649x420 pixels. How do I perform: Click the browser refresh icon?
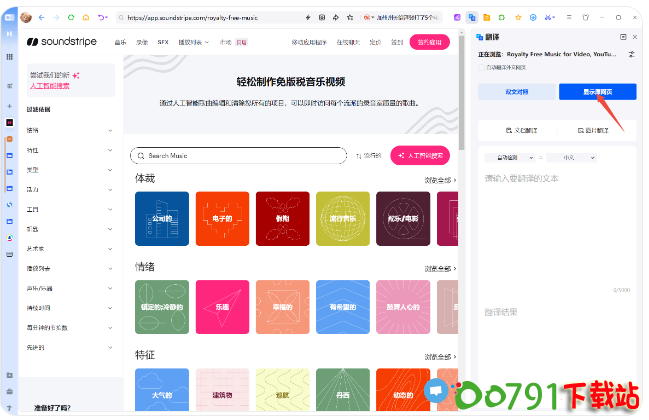[x=70, y=17]
